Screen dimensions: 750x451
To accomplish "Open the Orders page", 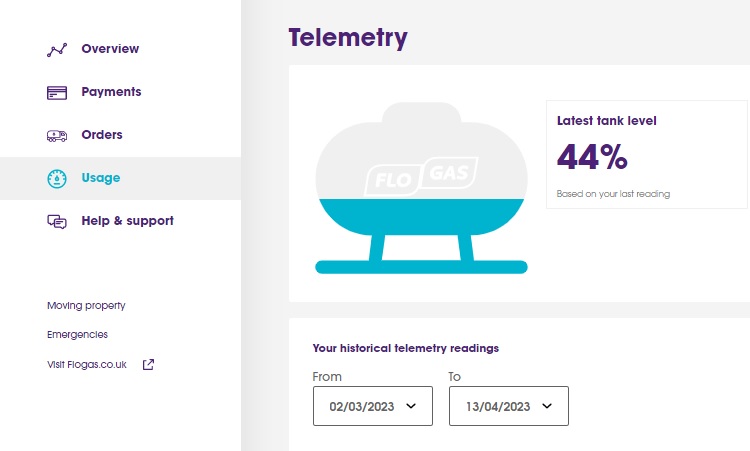I will [102, 135].
